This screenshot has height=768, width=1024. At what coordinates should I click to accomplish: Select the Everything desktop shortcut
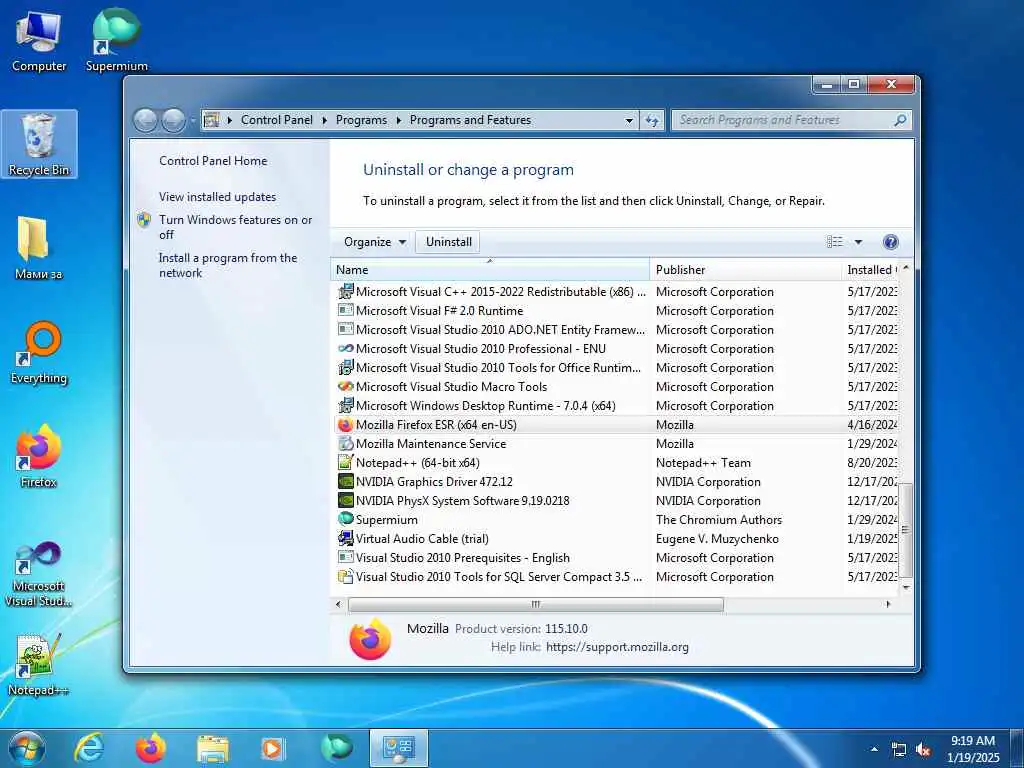[39, 353]
